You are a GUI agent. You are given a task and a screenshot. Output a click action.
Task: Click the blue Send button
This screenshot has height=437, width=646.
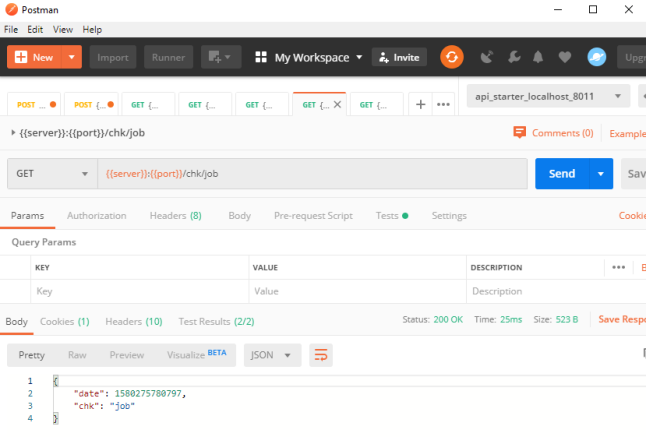point(562,174)
